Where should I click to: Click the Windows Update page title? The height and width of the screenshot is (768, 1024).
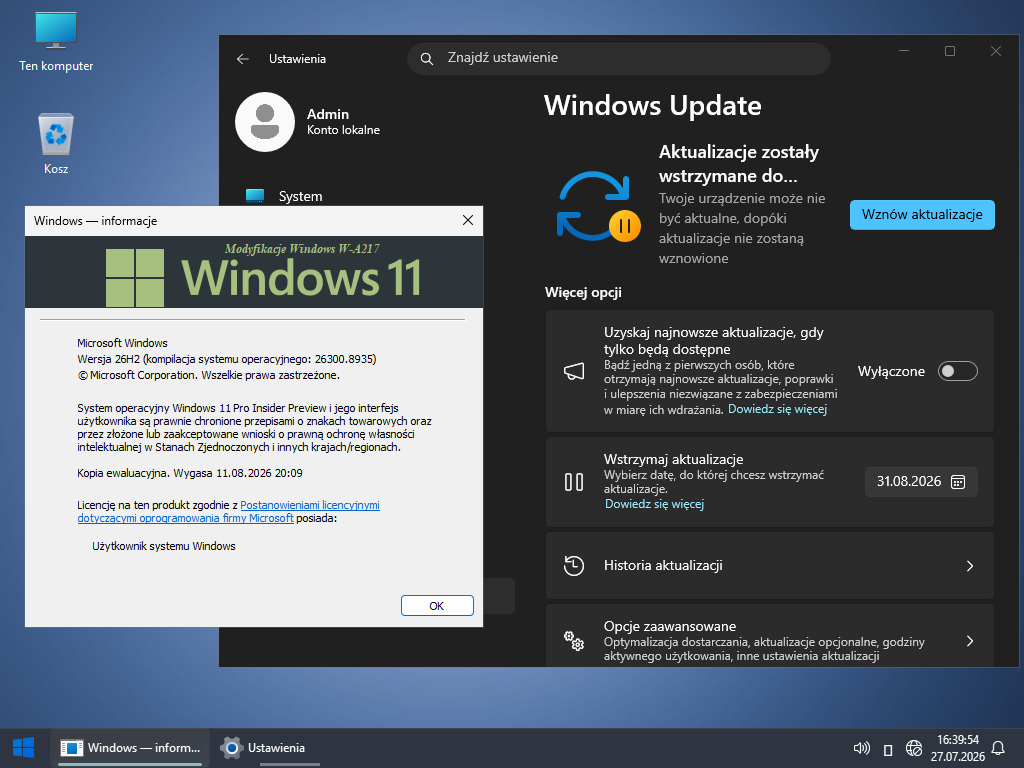(x=652, y=106)
